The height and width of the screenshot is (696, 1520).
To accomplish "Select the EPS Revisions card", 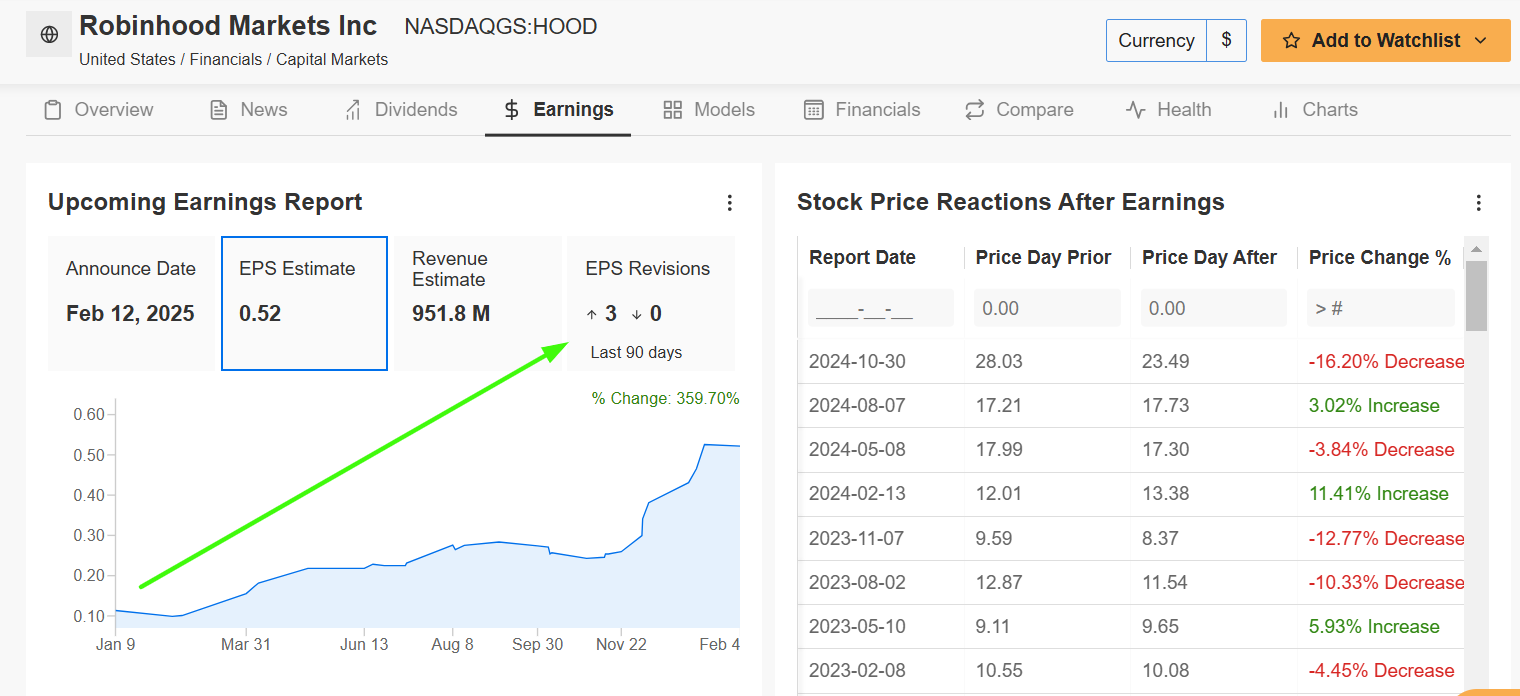I will (651, 303).
